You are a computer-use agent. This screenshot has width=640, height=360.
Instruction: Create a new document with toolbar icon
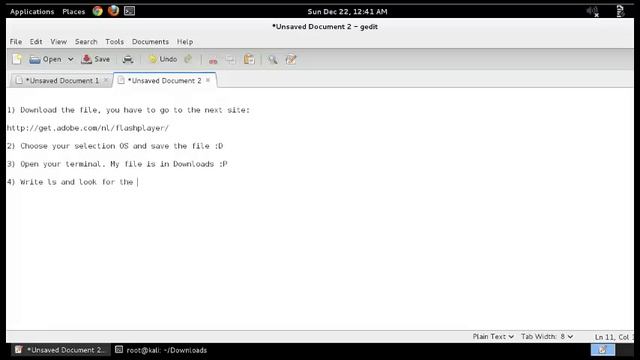point(17,60)
